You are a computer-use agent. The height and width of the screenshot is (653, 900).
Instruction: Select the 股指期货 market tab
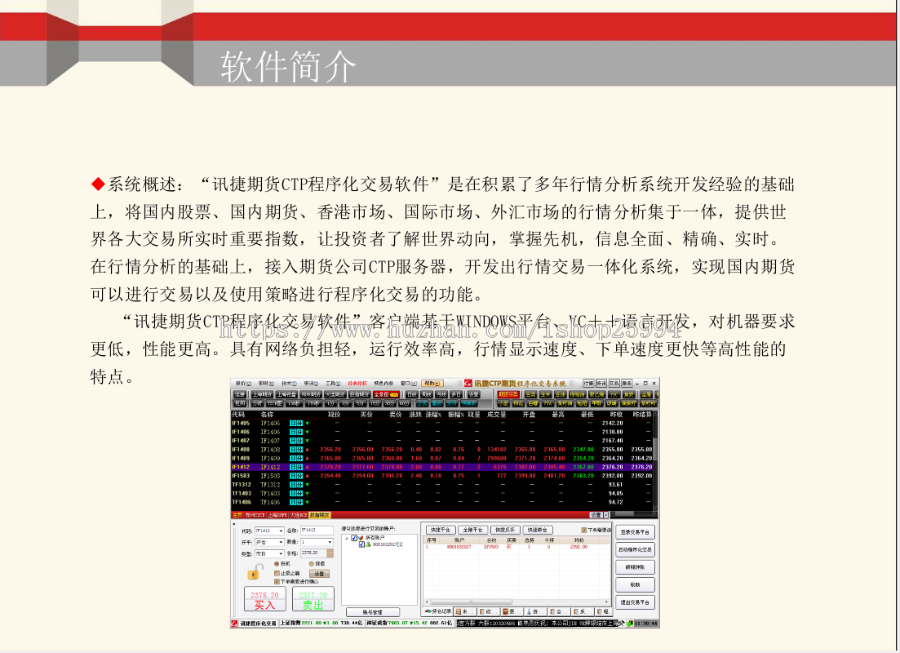click(x=319, y=515)
